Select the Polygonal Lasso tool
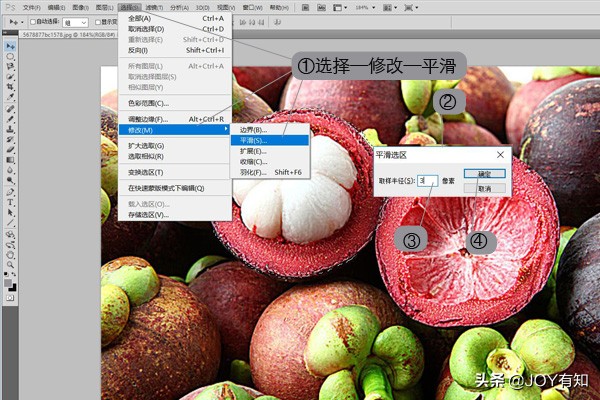Image resolution: width=600 pixels, height=400 pixels. (x=10, y=67)
